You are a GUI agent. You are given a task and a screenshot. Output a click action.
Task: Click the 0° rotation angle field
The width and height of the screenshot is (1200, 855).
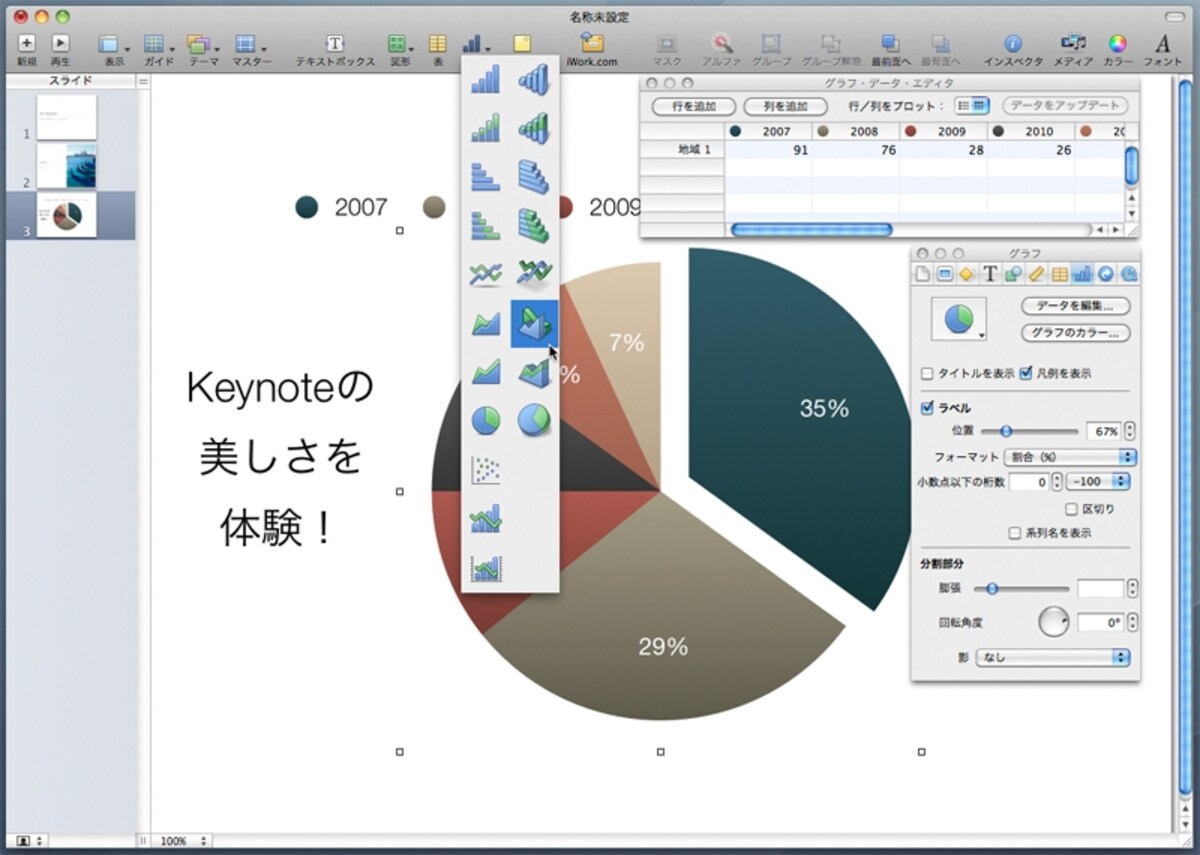[1100, 622]
